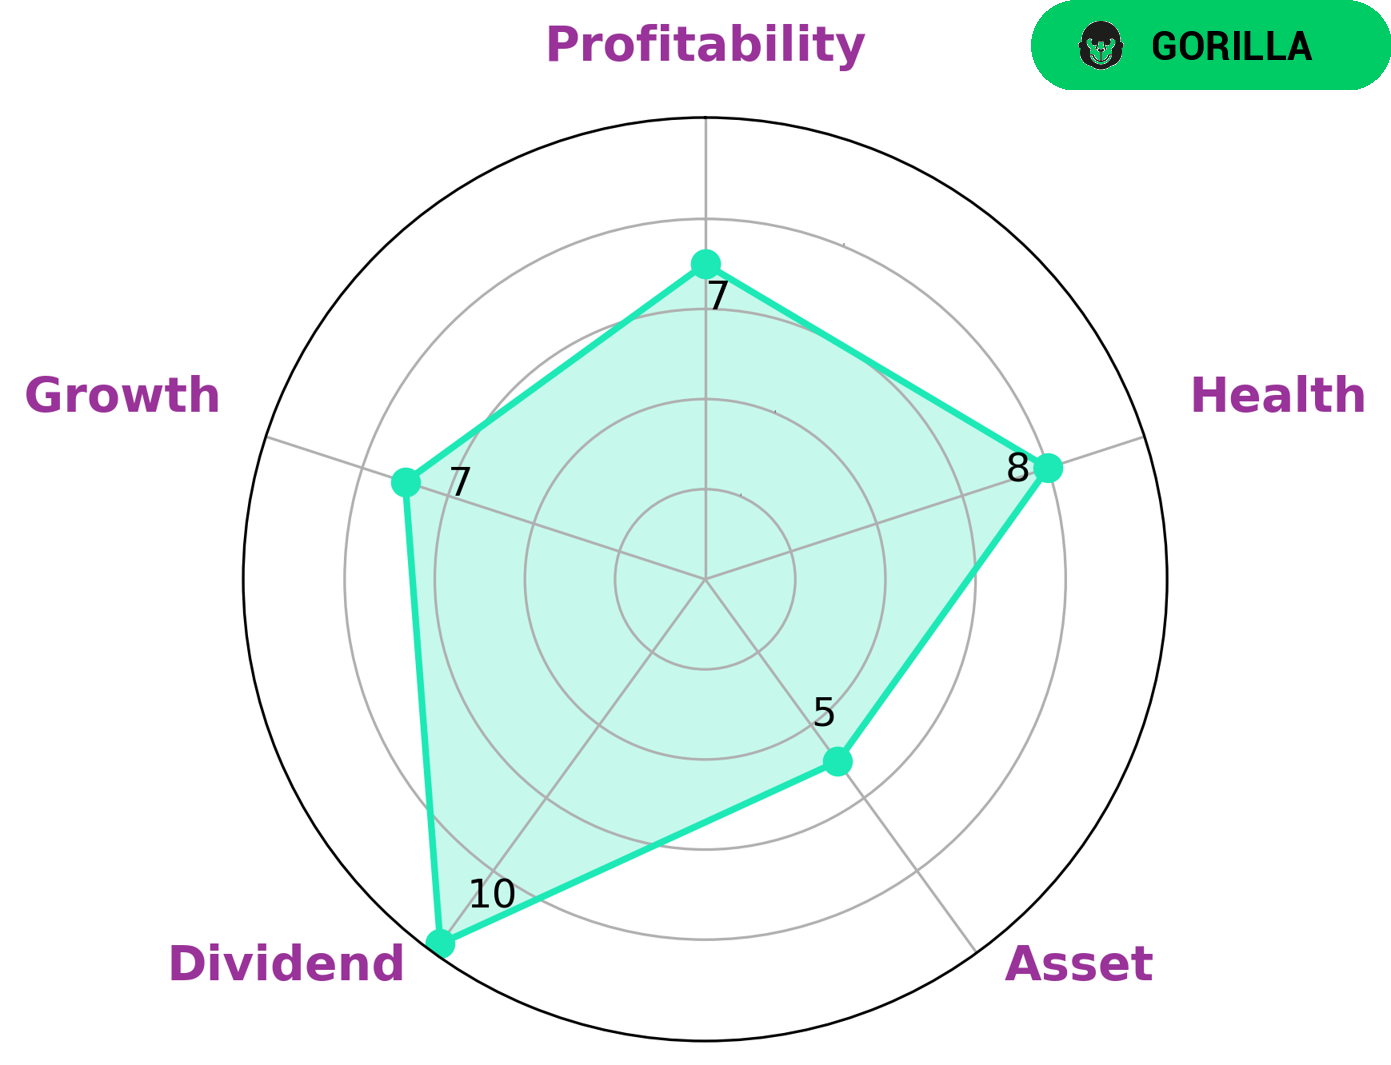Click the gorilla face icon
Viewport: 1391px width, 1065px height.
coord(1101,46)
